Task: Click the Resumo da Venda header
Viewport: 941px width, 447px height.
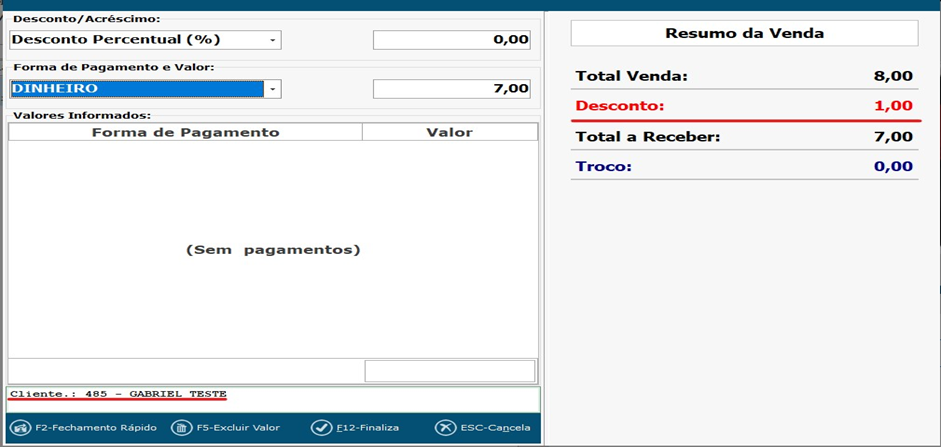Action: click(x=744, y=33)
